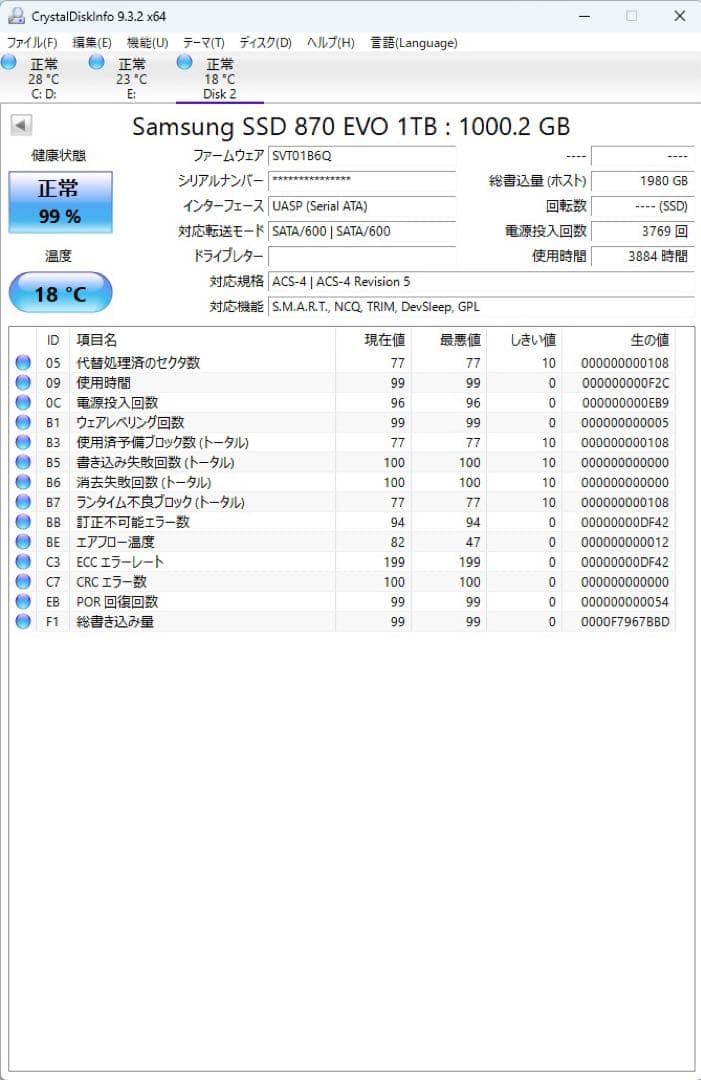The height and width of the screenshot is (1080, 701).
Task: Open the 機能(U) menu
Action: (147, 43)
